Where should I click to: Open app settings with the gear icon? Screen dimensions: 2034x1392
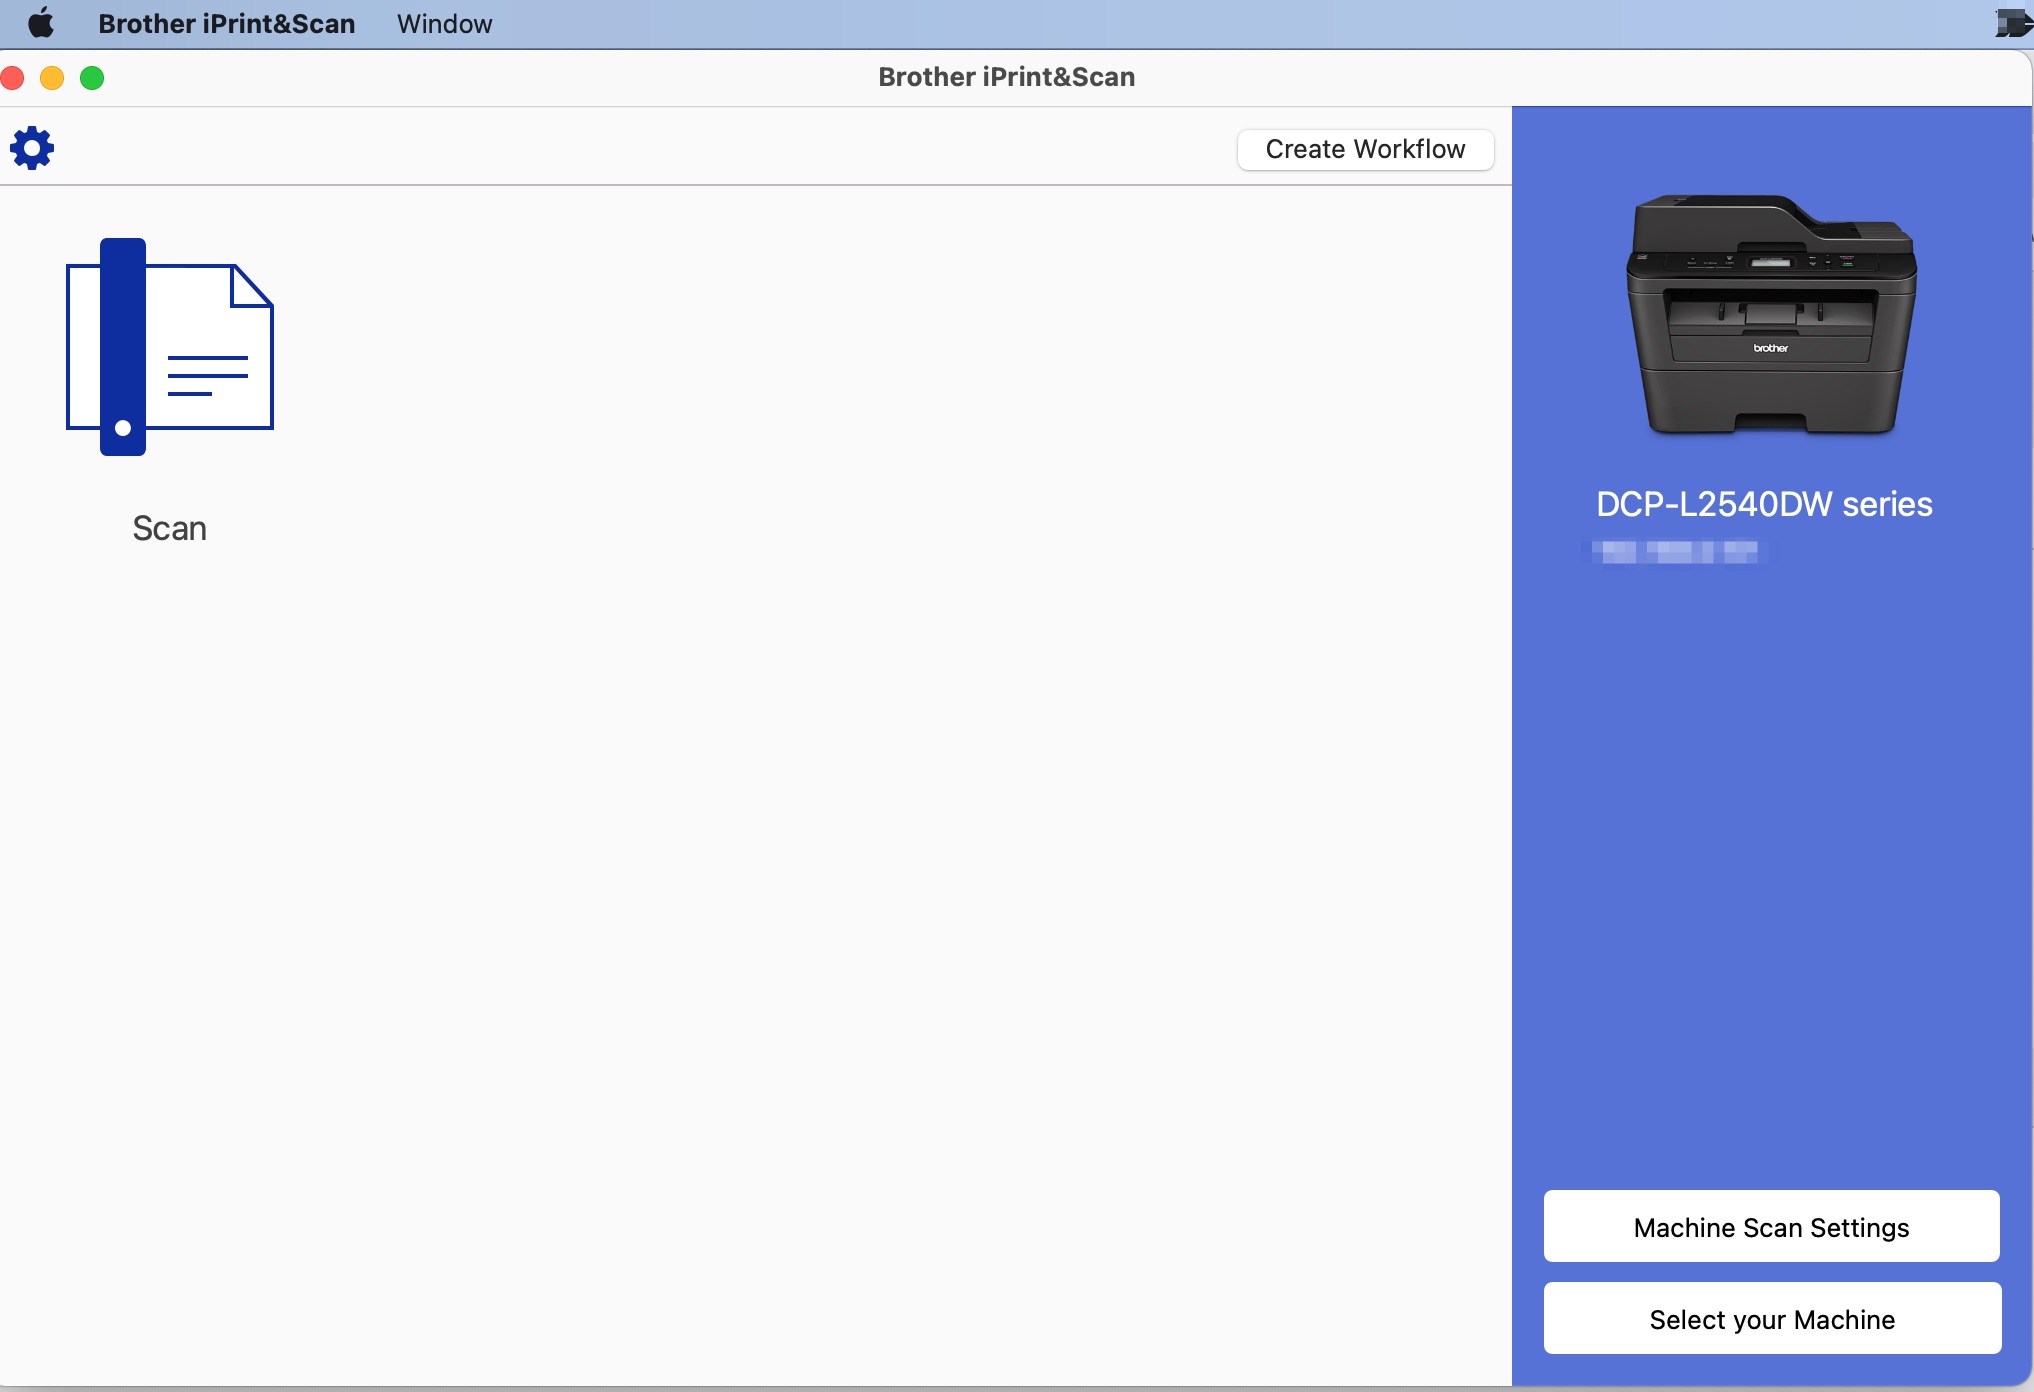tap(31, 147)
